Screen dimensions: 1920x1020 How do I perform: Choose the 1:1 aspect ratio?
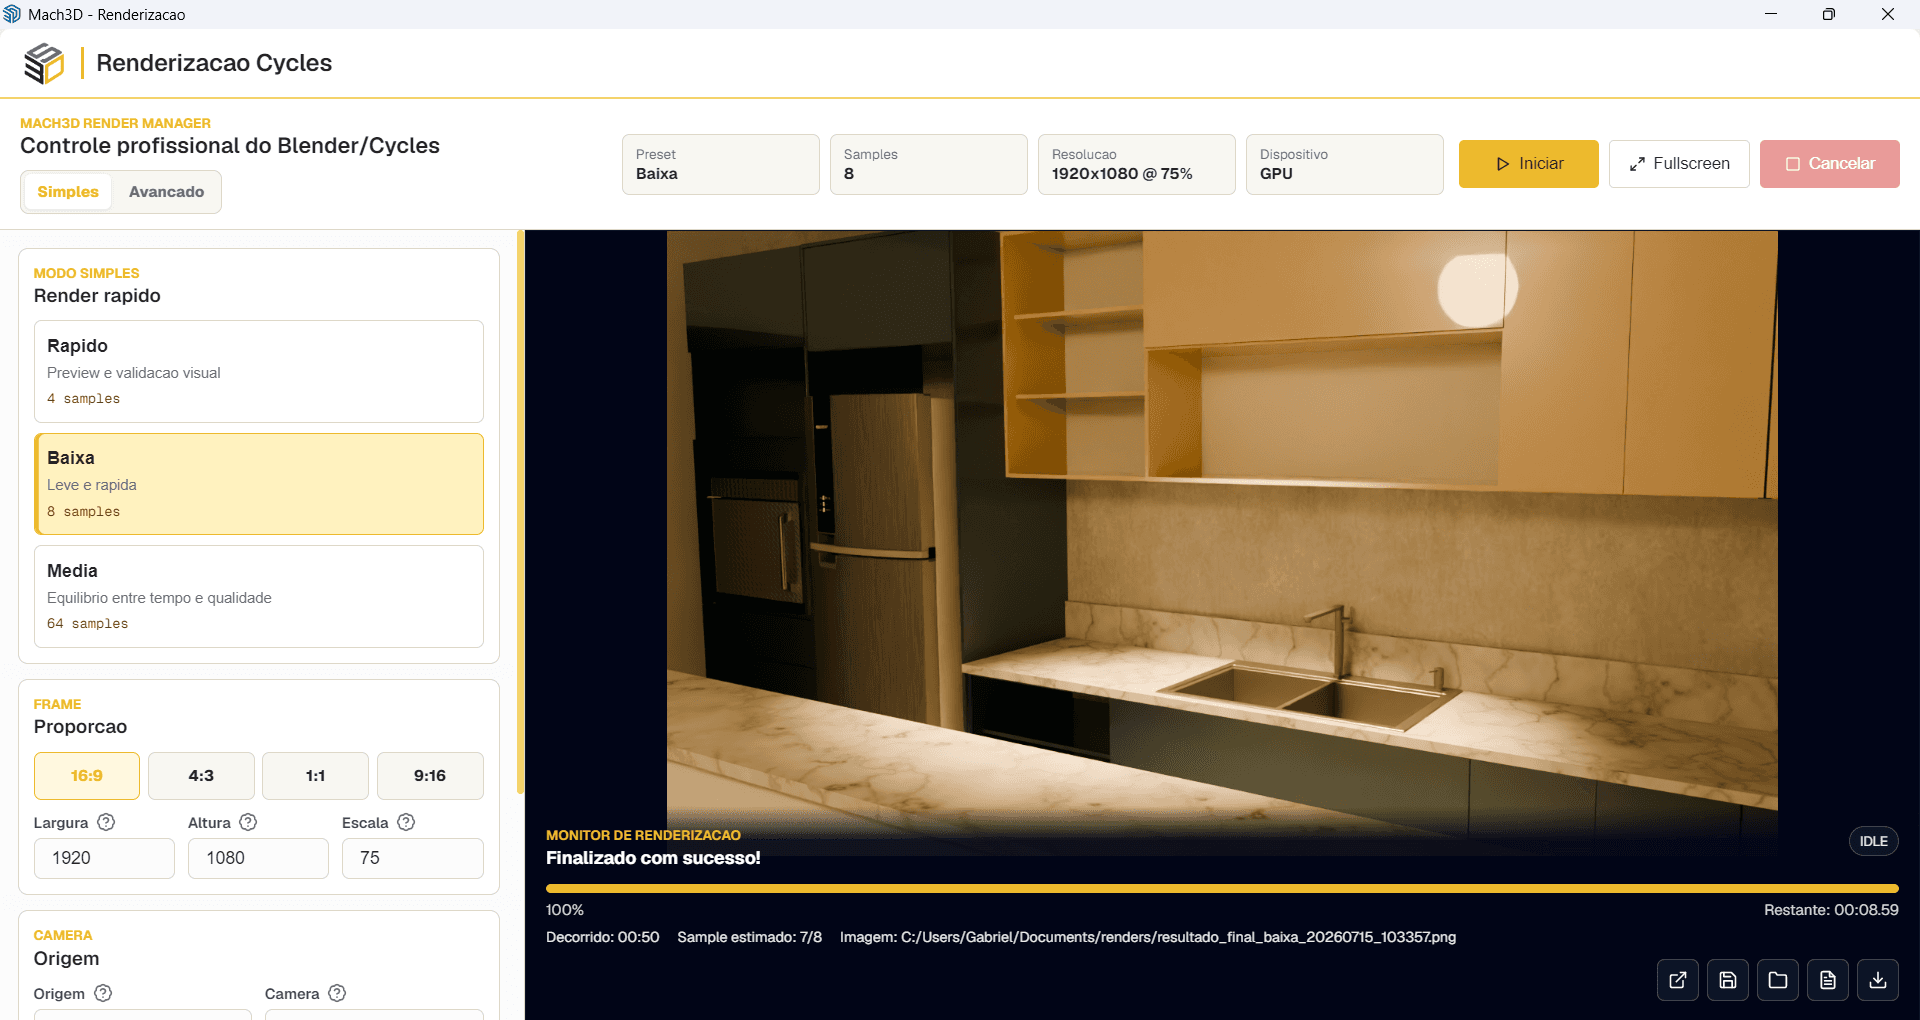(315, 776)
